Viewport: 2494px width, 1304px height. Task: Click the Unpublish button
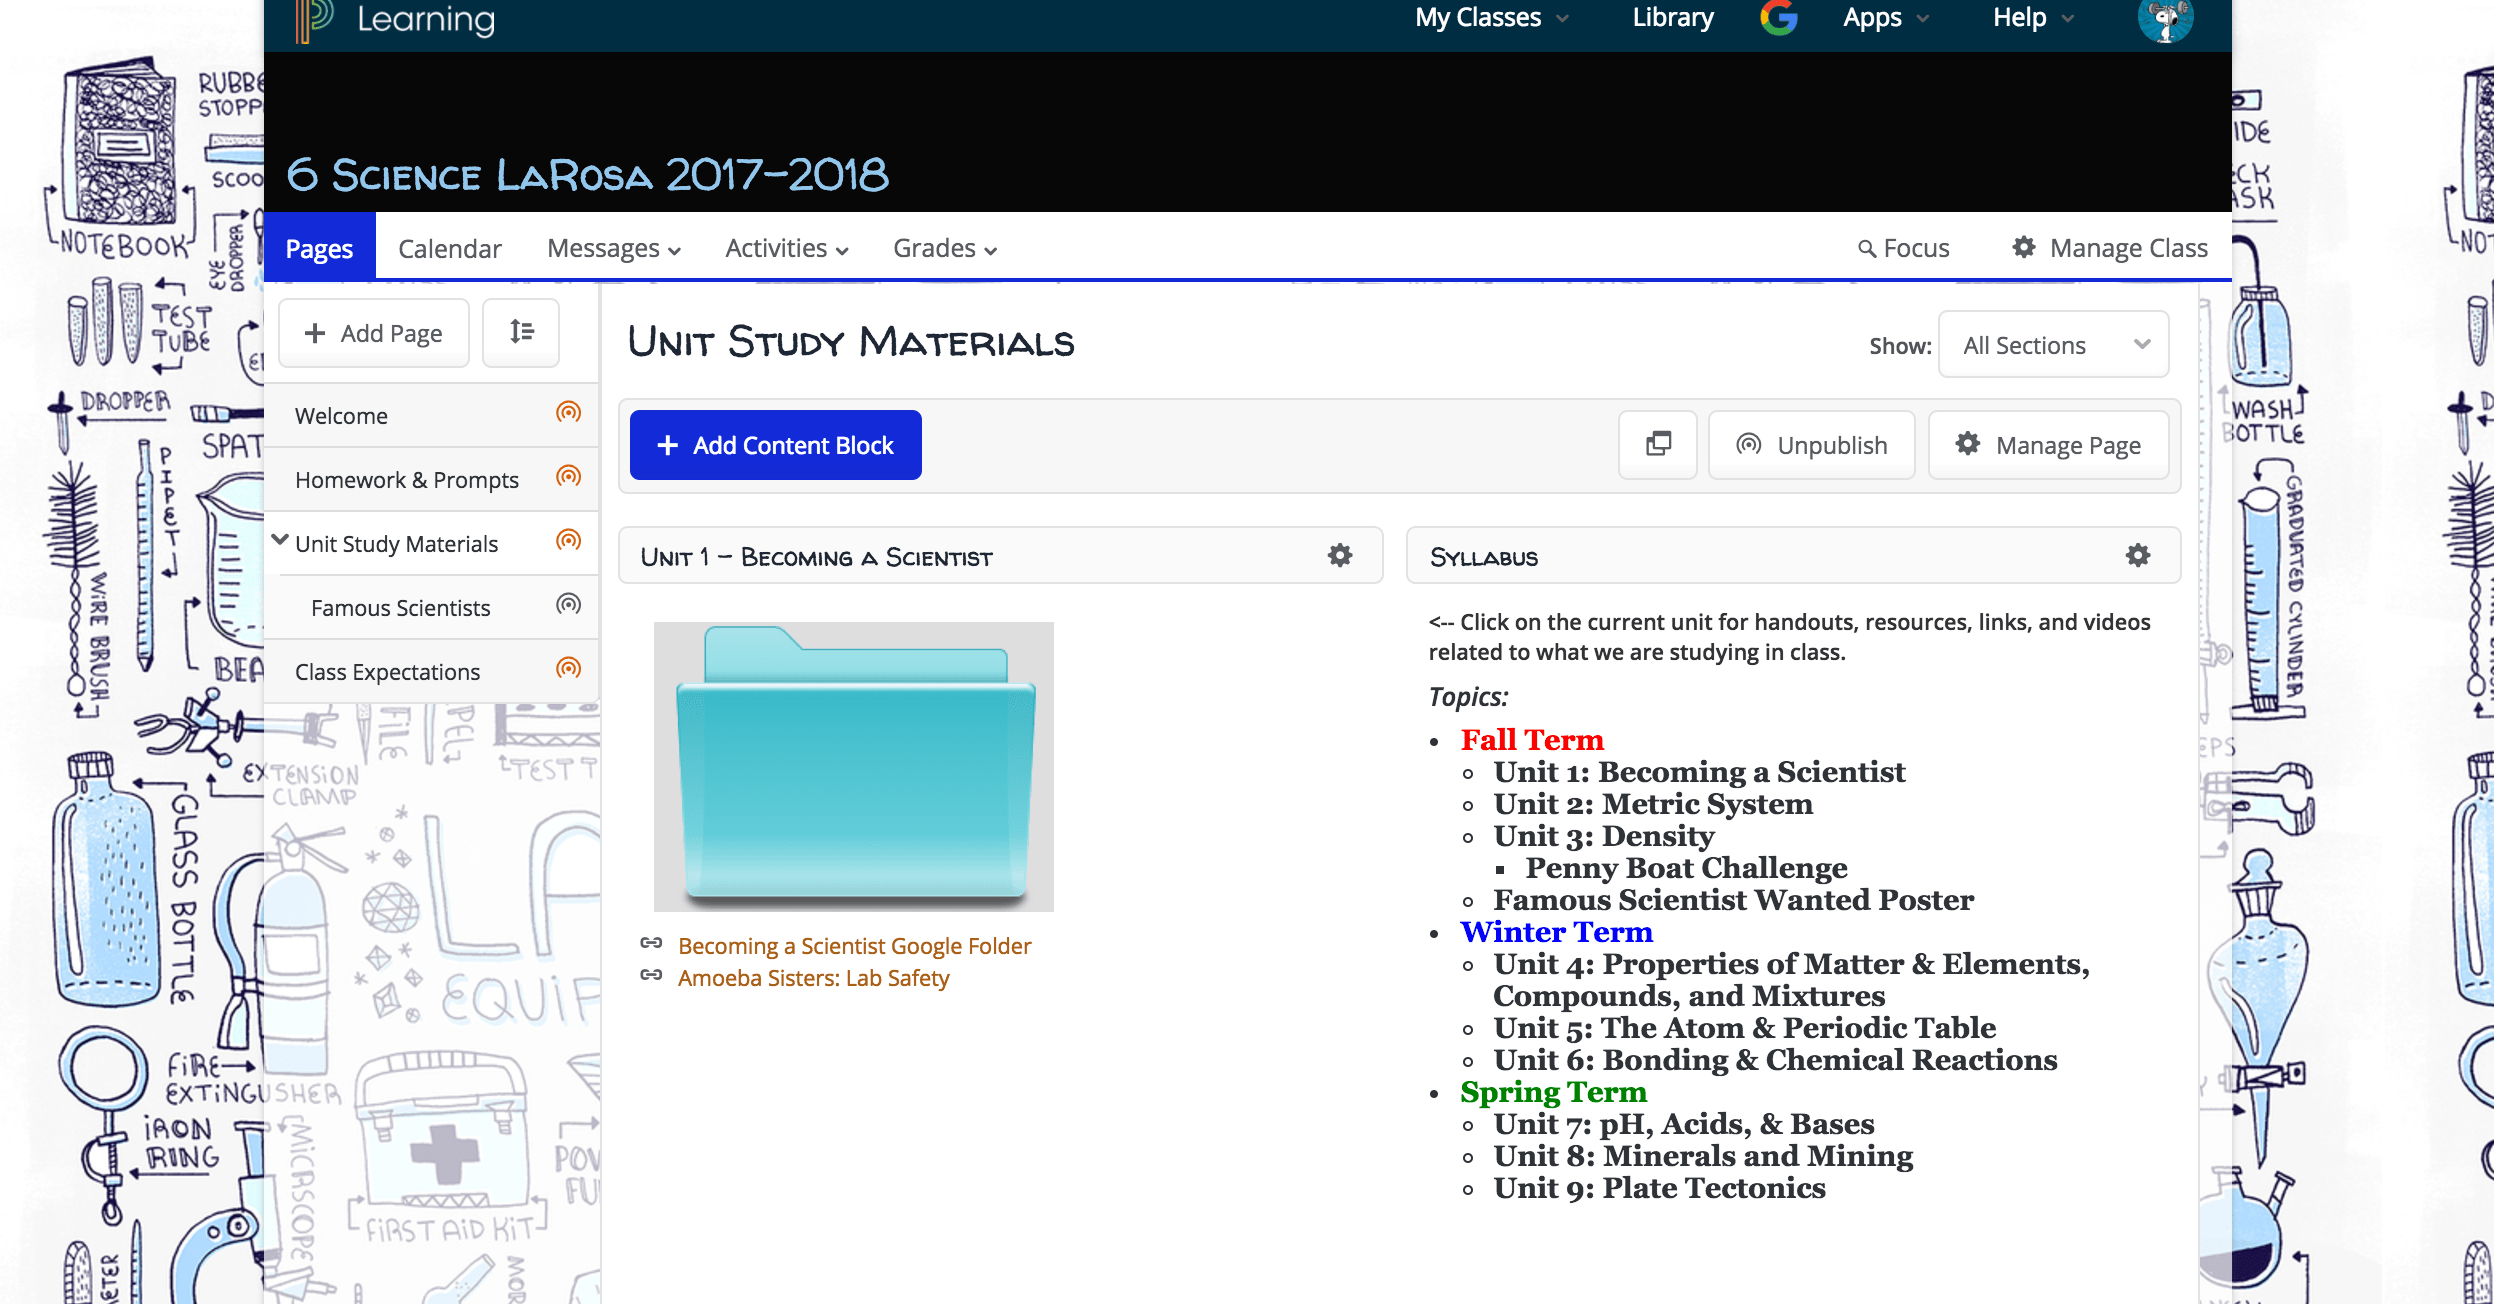1811,445
